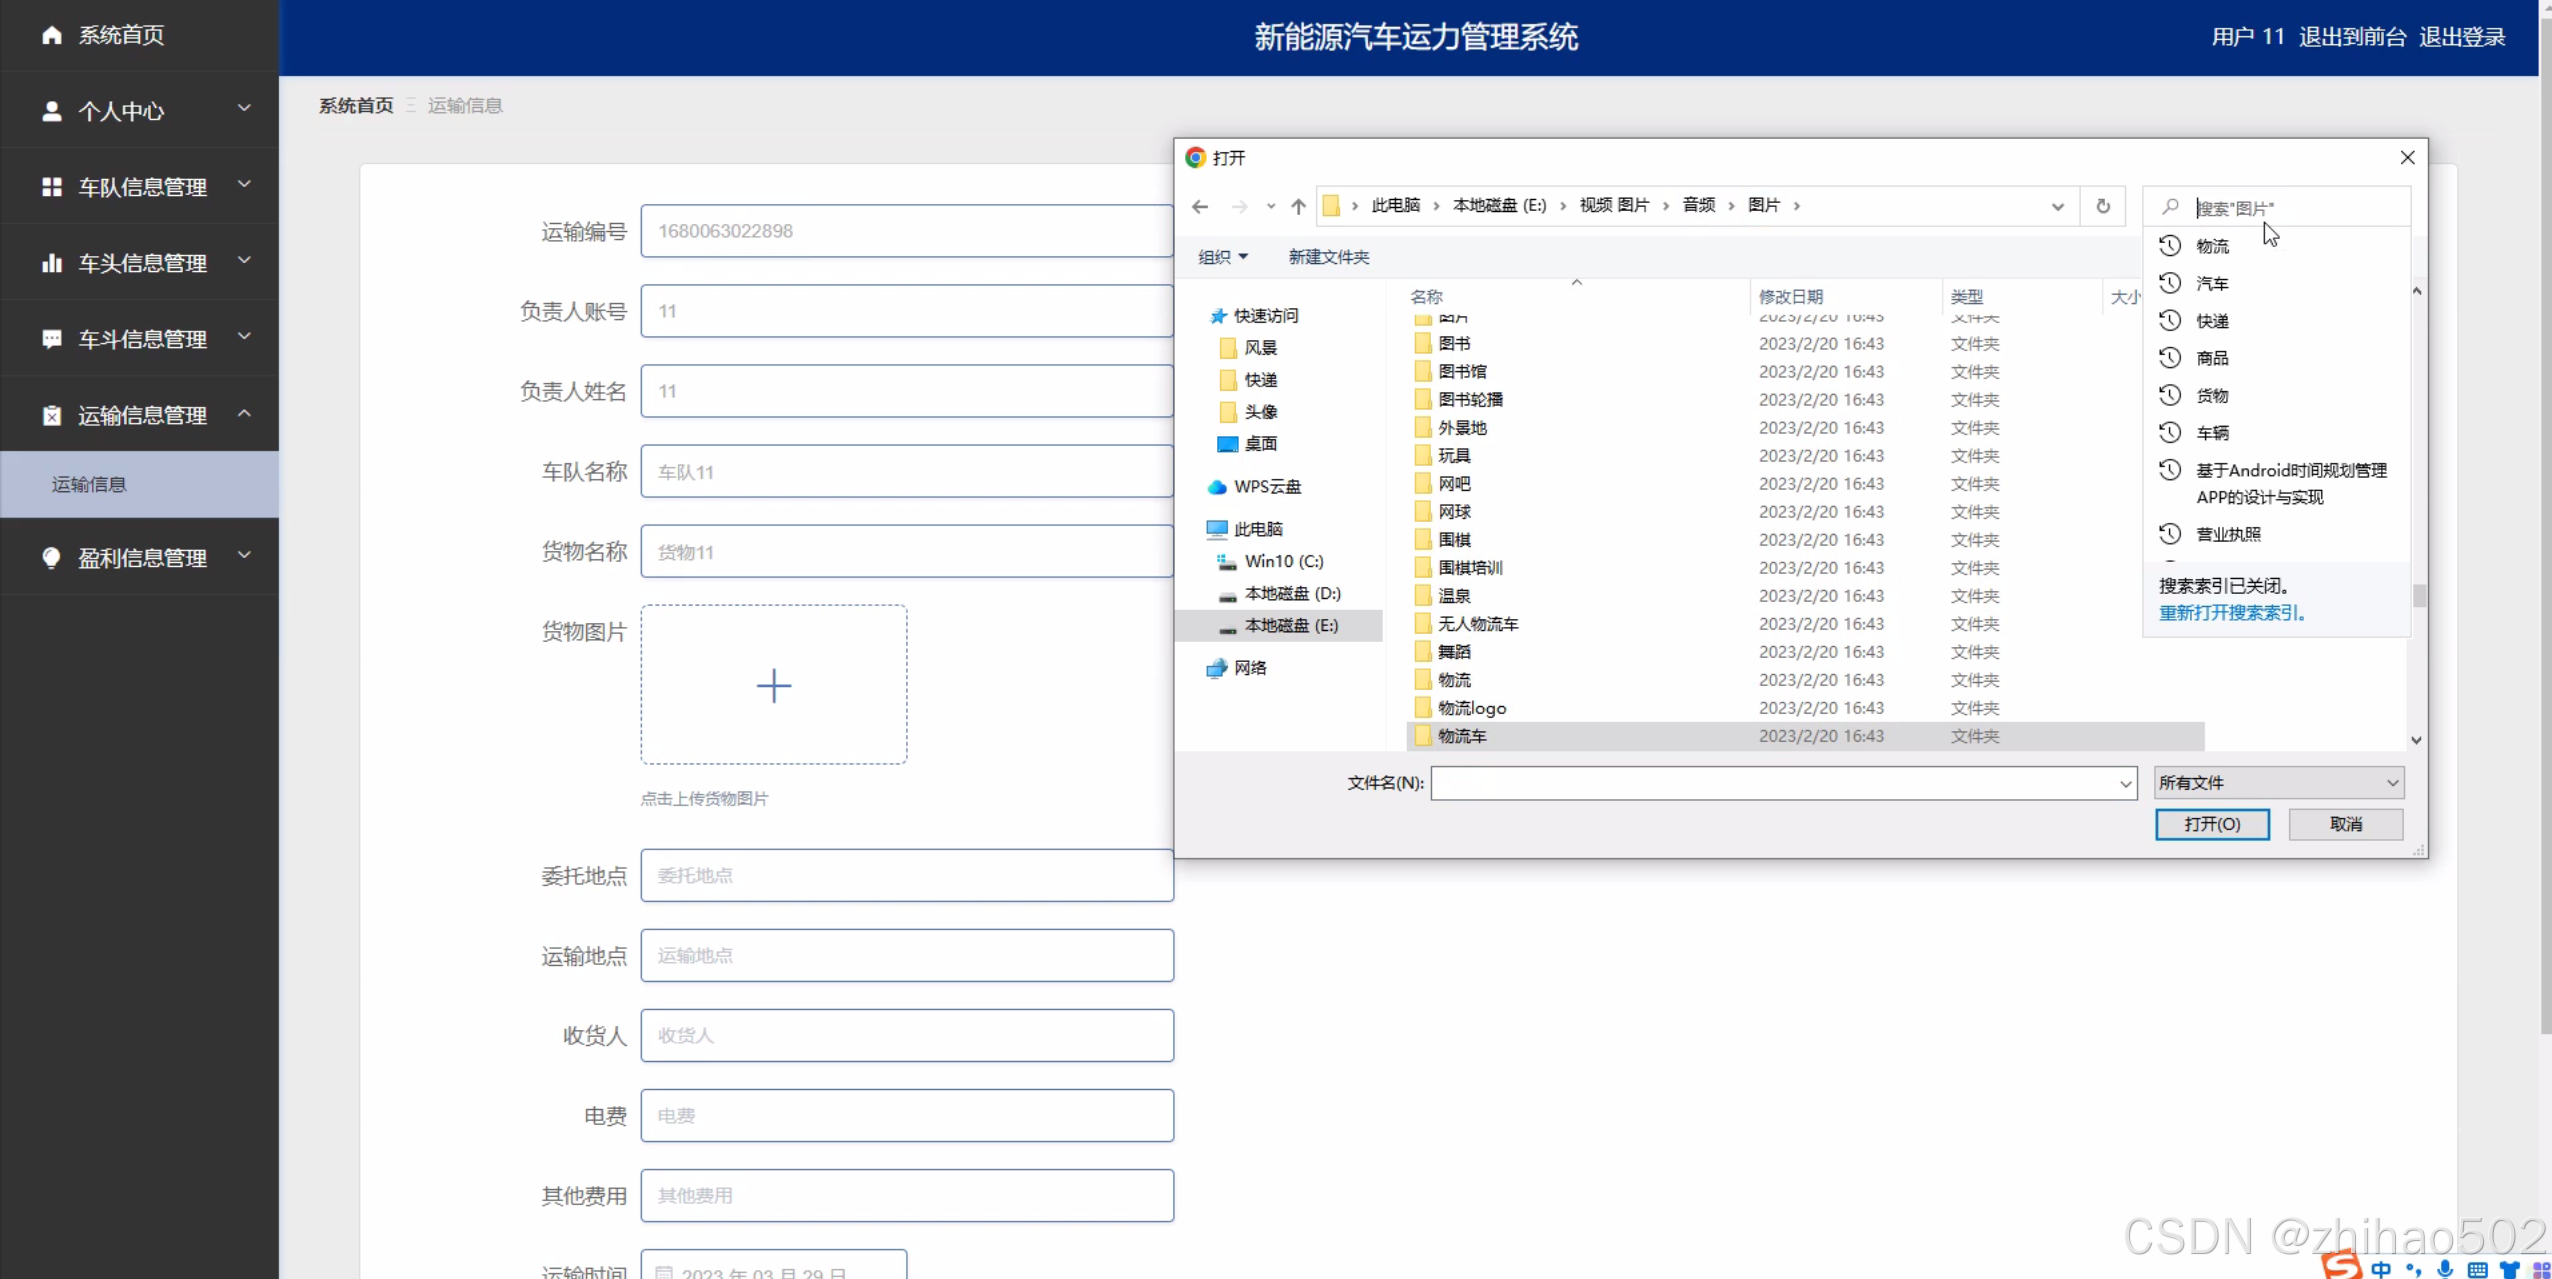Click the 重新打开搜索索引 link
This screenshot has width=2552, height=1279.
click(2231, 613)
